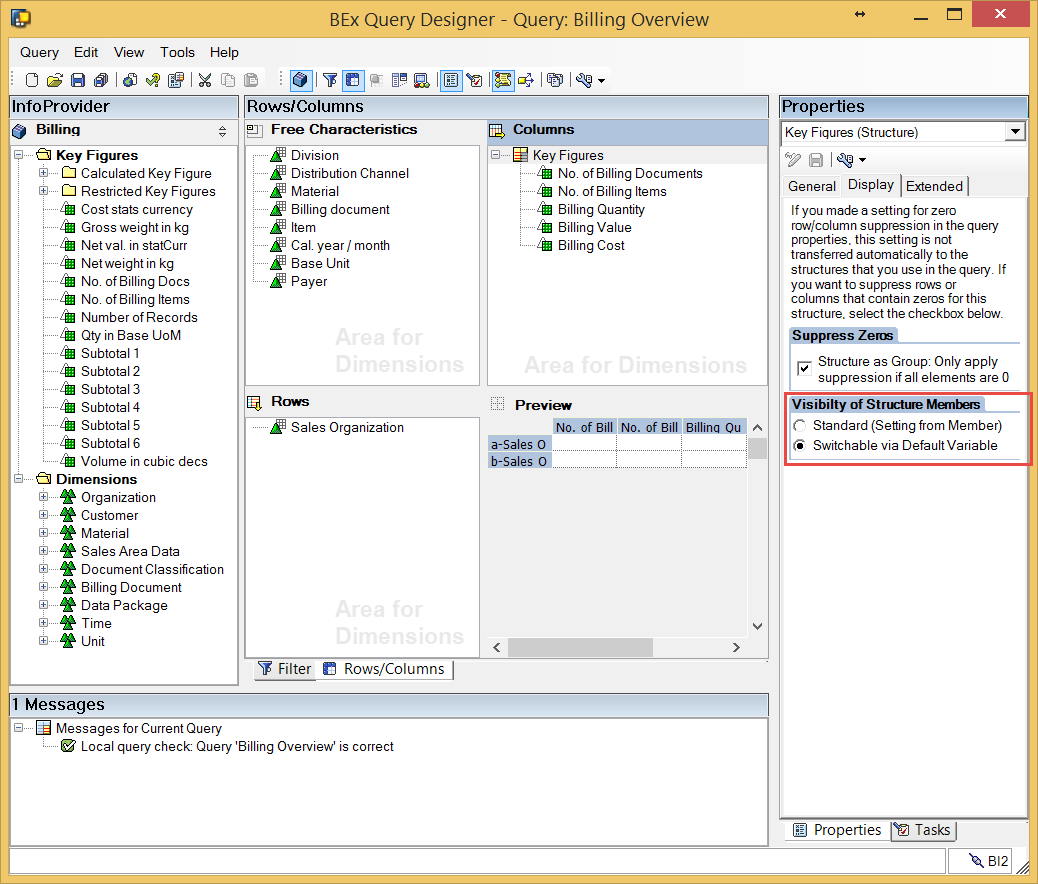Publish the query on the web

(130, 80)
